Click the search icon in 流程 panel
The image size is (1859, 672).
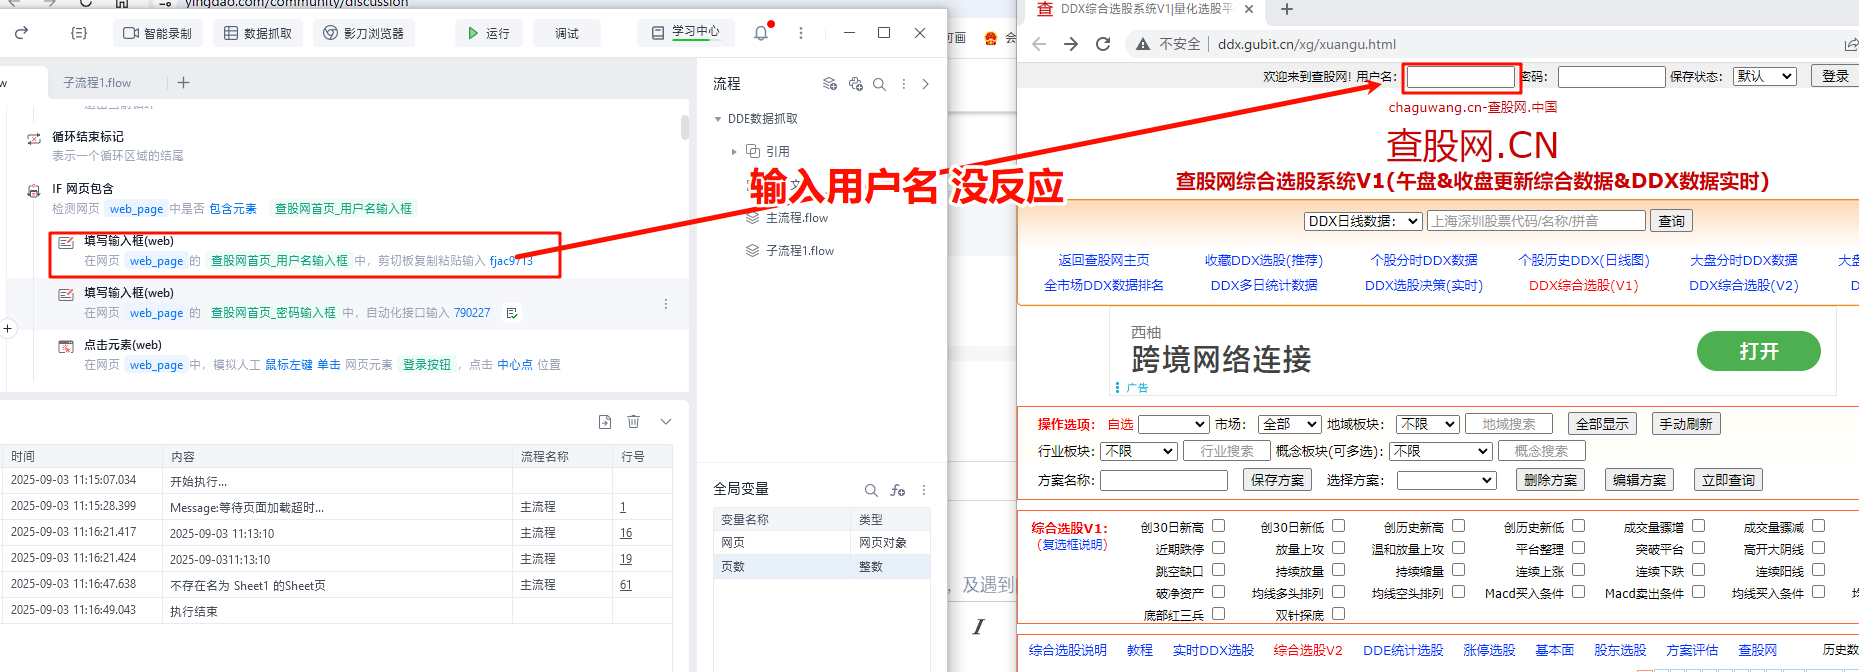click(x=879, y=84)
